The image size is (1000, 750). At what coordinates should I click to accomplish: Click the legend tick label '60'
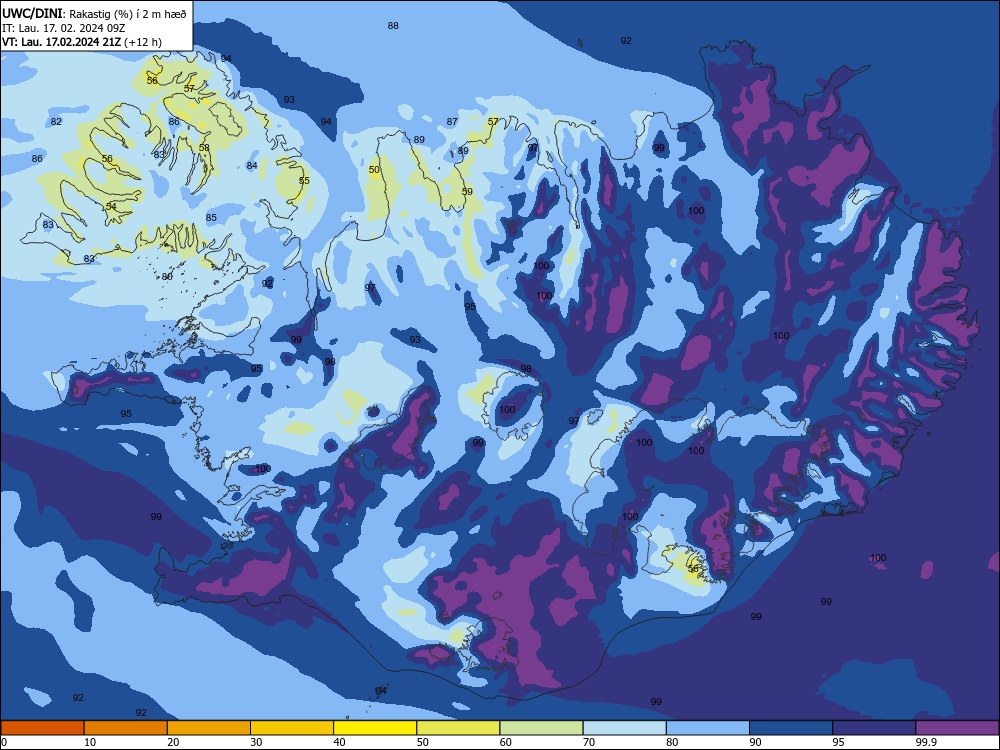tap(506, 742)
